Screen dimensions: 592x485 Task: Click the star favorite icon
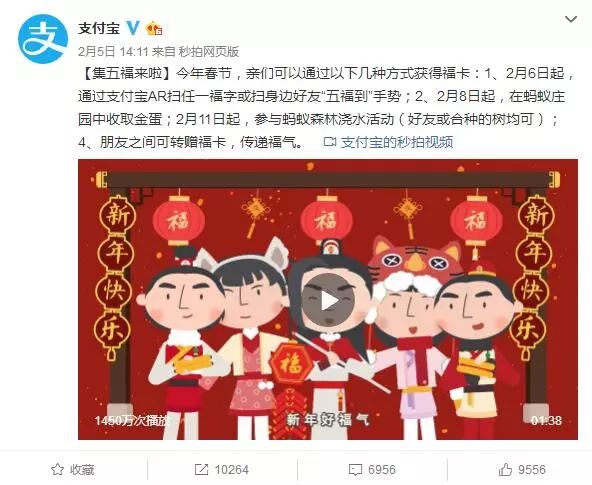[x=57, y=470]
